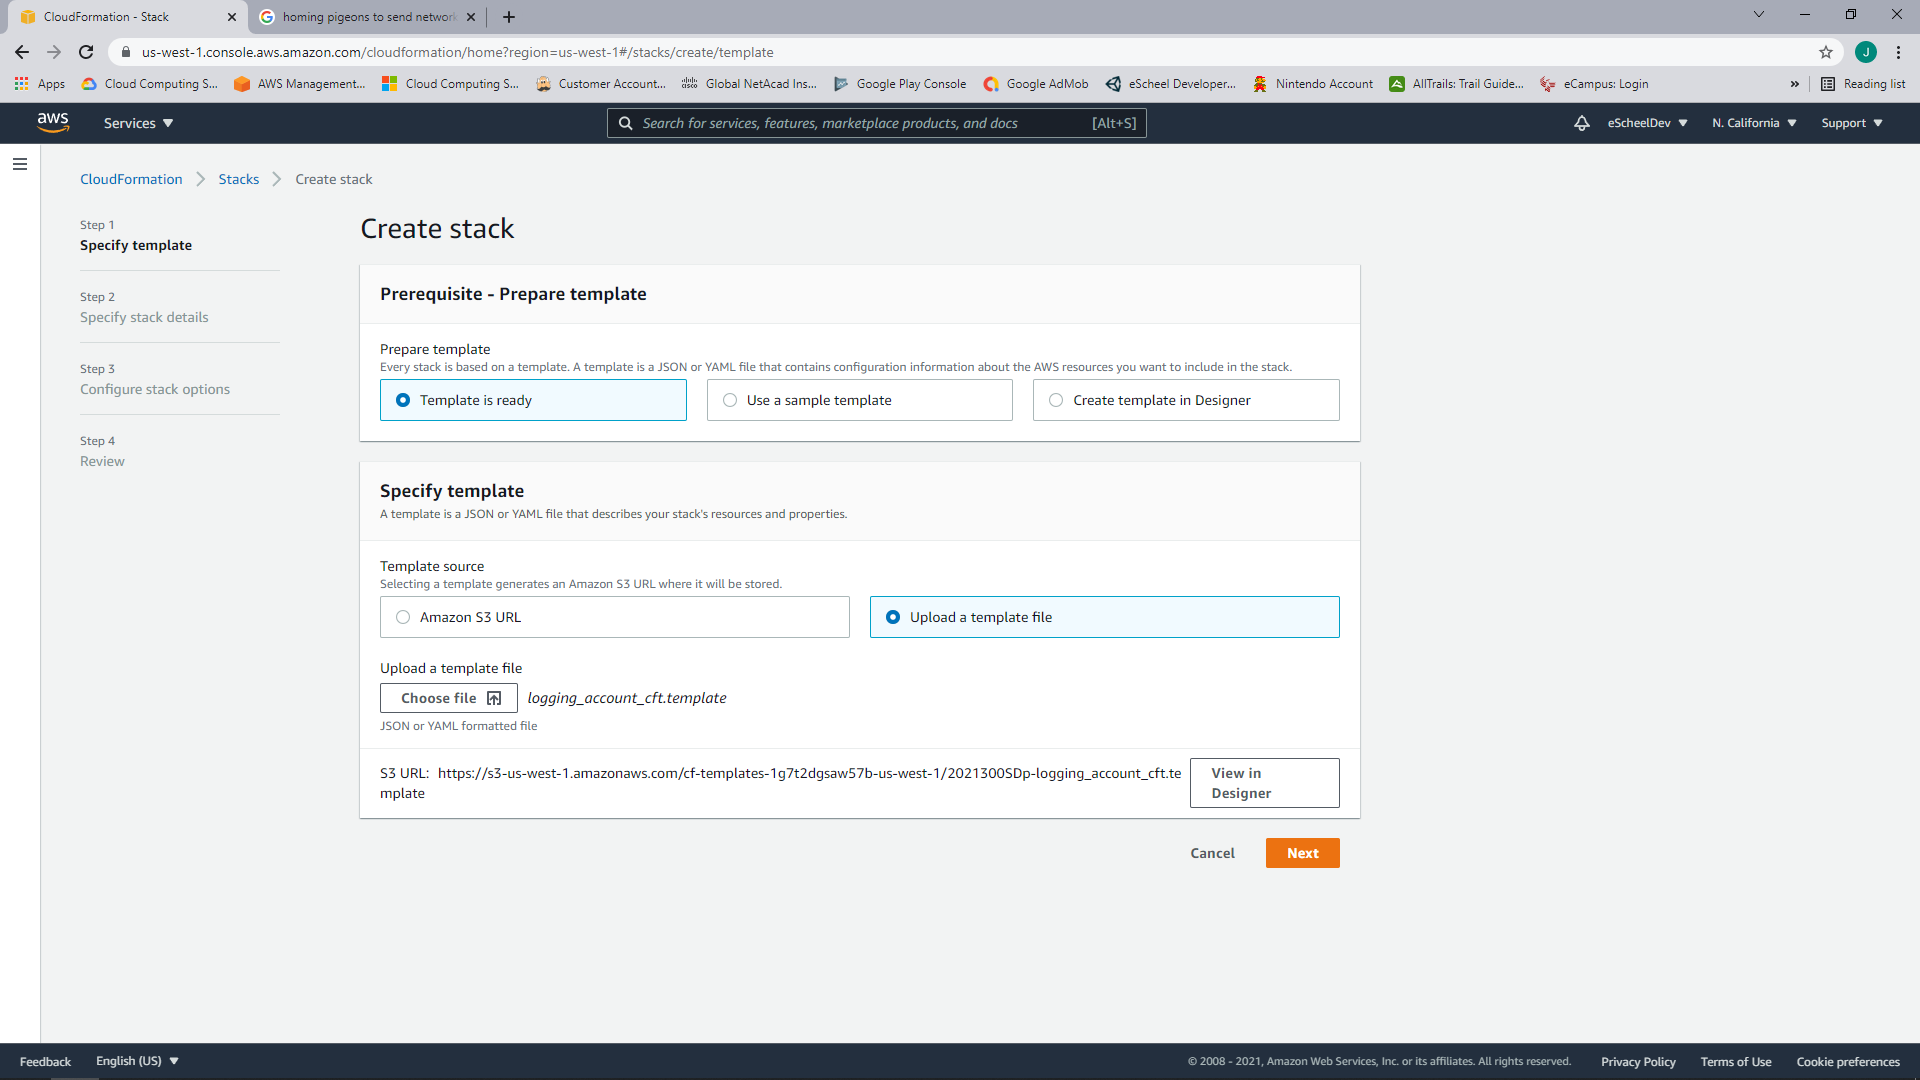Reload the page with the refresh icon
This screenshot has height=1080, width=1920.
pos(85,52)
